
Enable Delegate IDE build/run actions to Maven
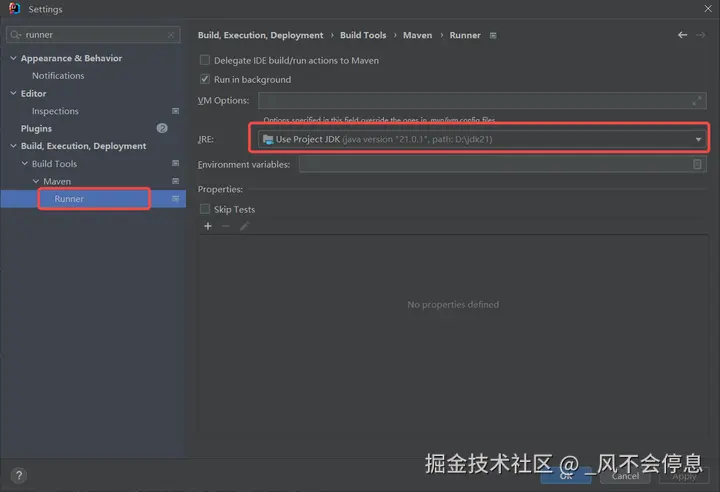coord(205,60)
